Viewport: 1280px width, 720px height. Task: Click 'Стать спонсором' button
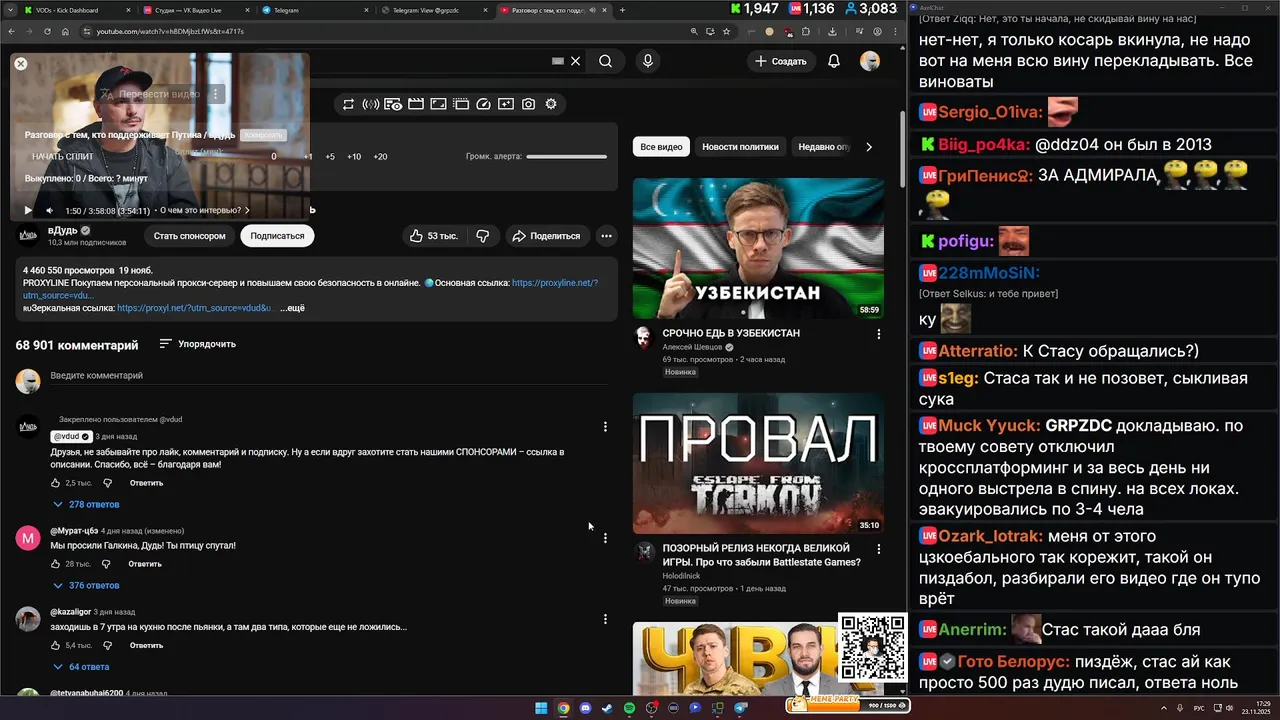coord(189,236)
